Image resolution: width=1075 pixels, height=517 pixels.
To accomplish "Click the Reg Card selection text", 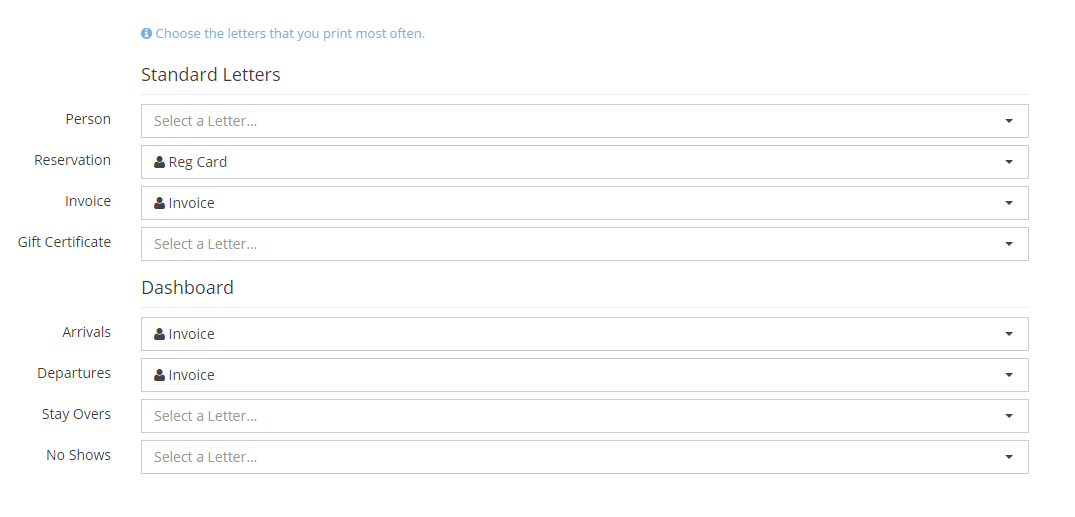I will pyautogui.click(x=198, y=162).
